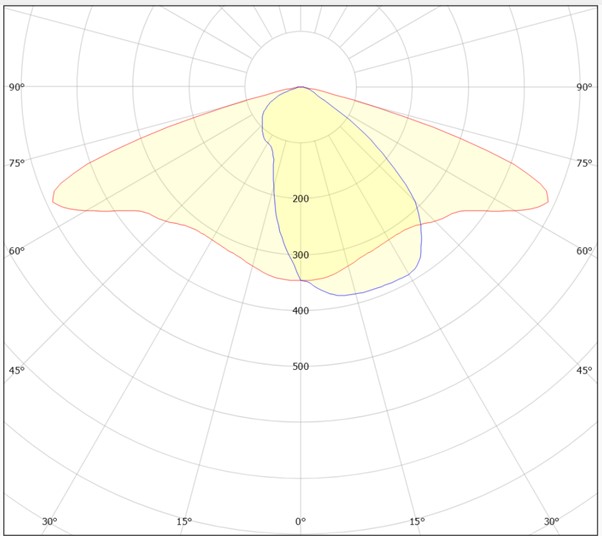The width and height of the screenshot is (602, 536).
Task: Select the 90° label on right side
Action: [x=584, y=88]
